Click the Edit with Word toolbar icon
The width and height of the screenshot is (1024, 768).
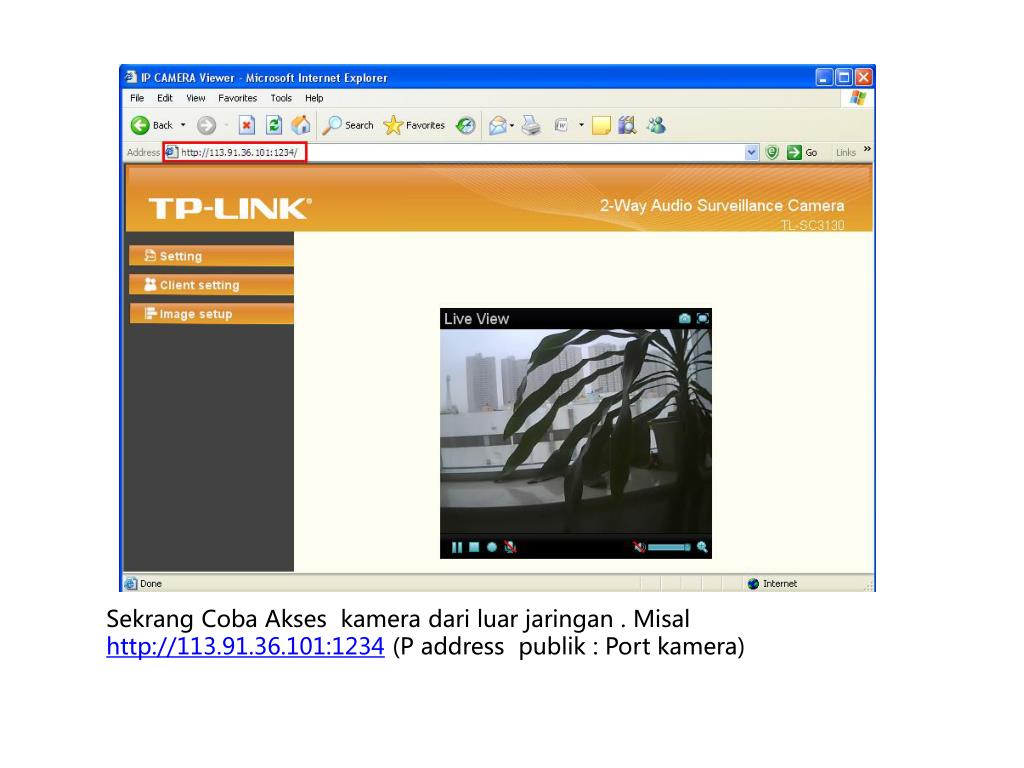point(561,125)
